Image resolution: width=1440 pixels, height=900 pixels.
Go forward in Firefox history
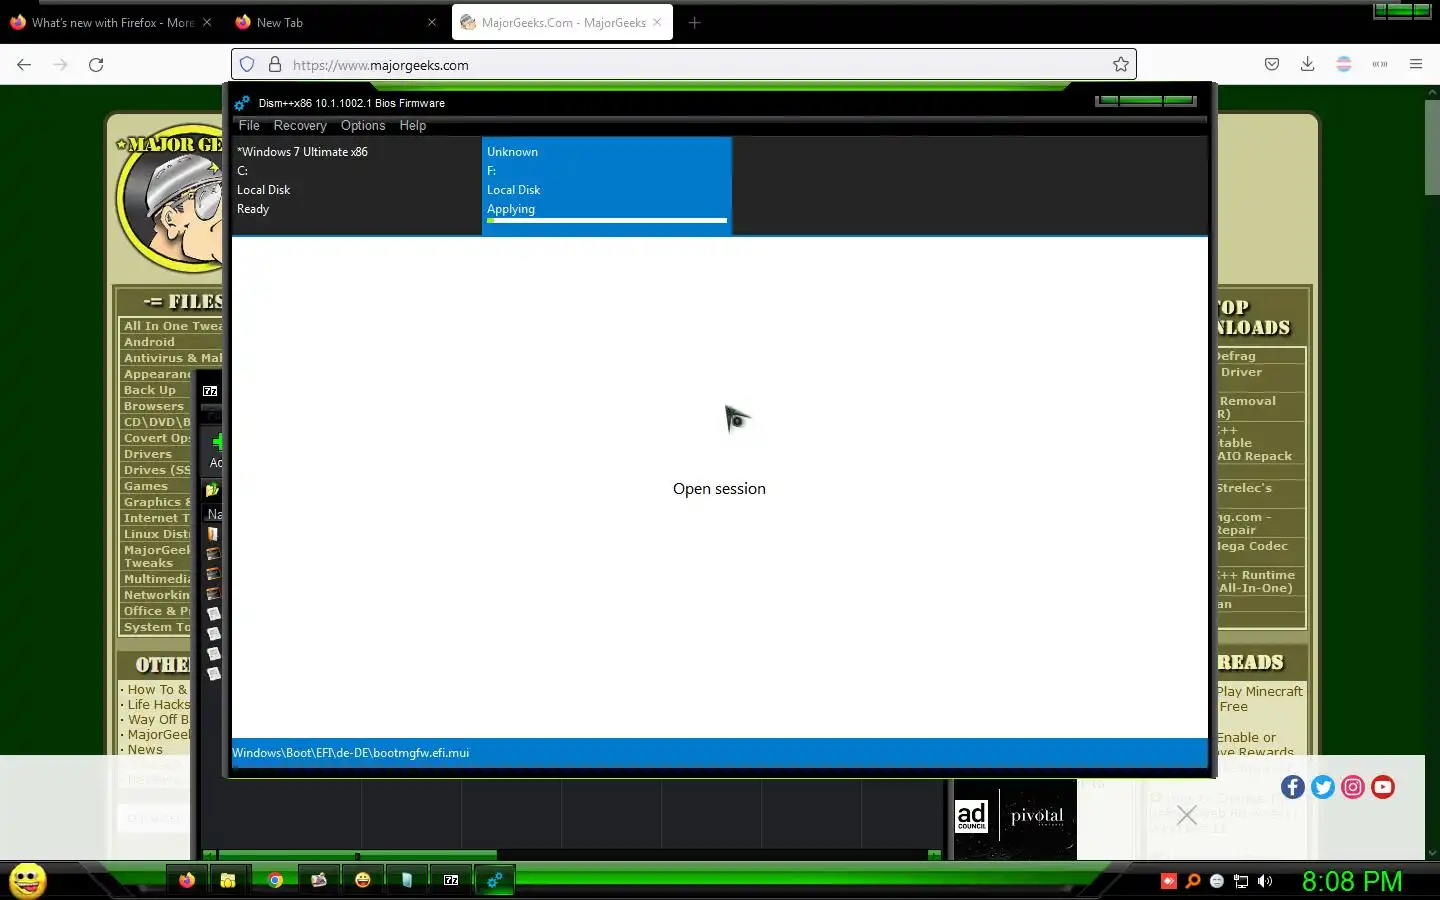[x=60, y=64]
